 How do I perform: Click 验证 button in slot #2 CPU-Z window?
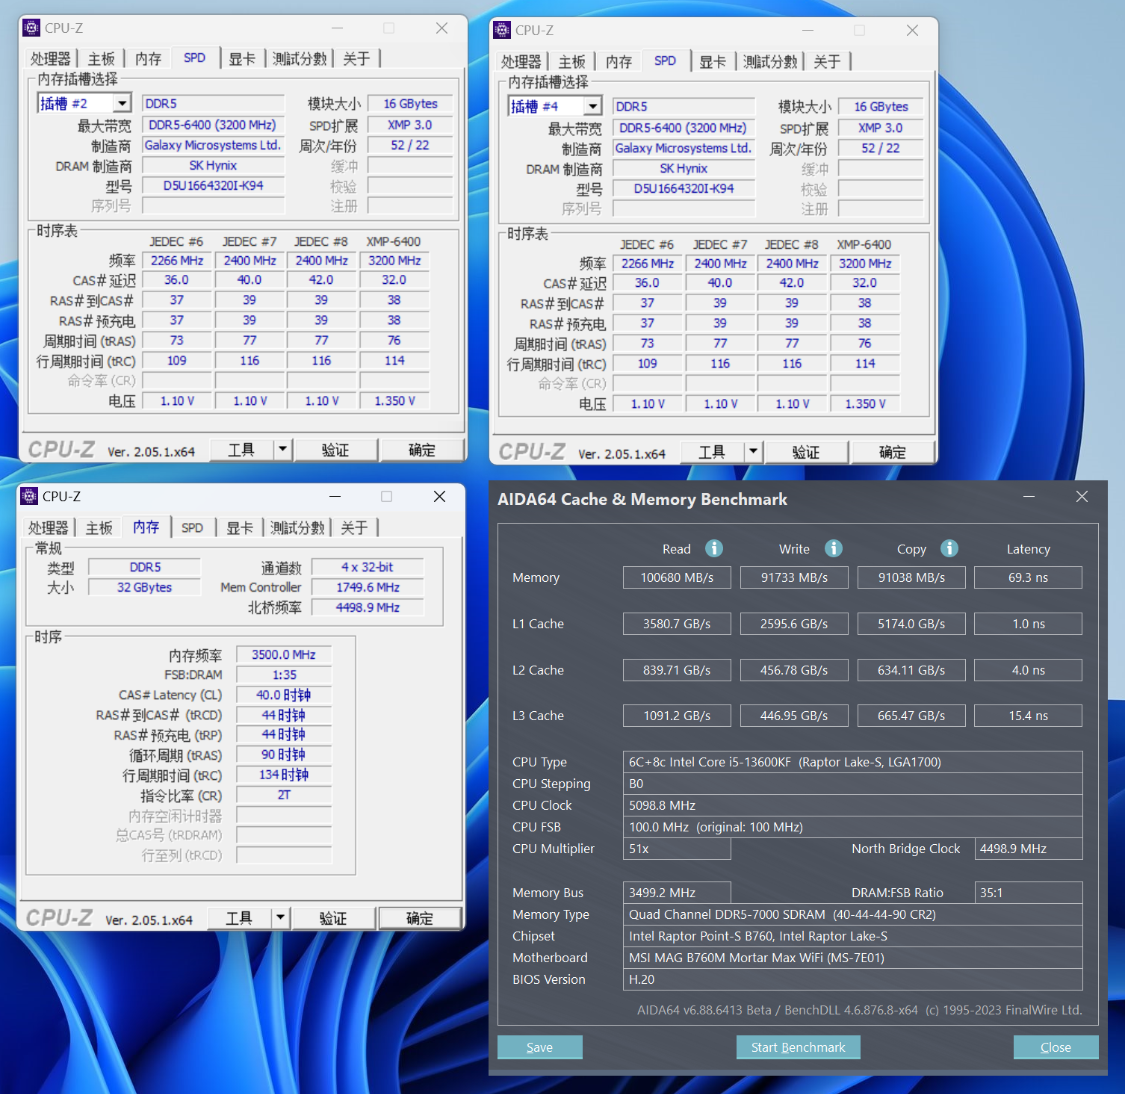point(335,450)
